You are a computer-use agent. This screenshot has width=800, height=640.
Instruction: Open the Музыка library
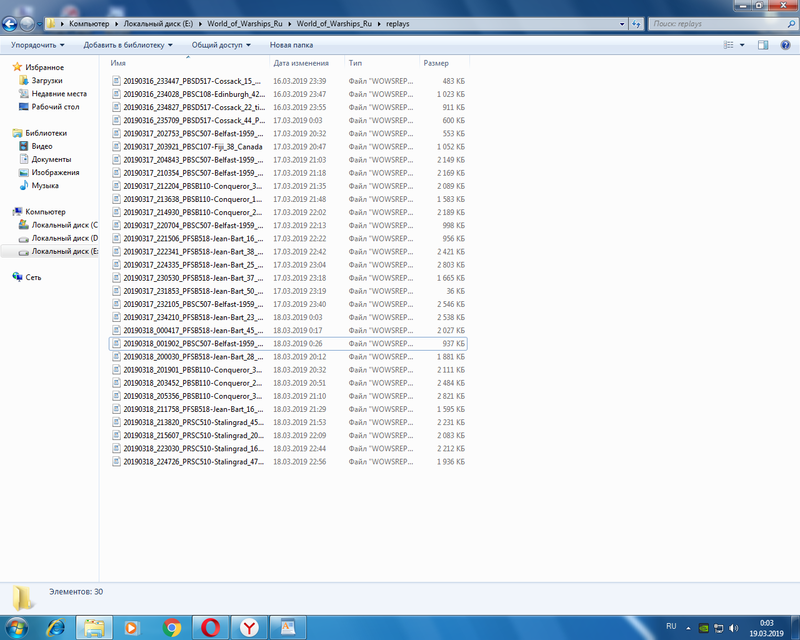(x=39, y=185)
